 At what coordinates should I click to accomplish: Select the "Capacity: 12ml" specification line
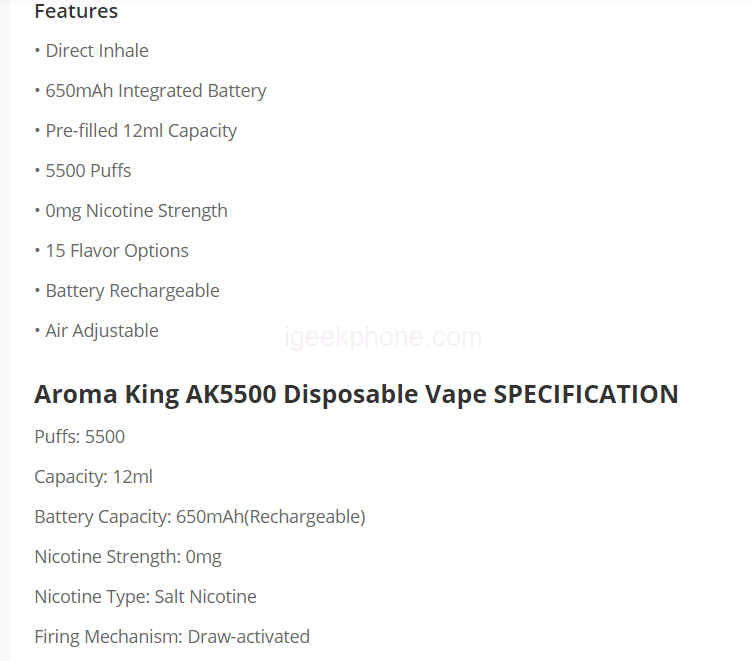[94, 477]
